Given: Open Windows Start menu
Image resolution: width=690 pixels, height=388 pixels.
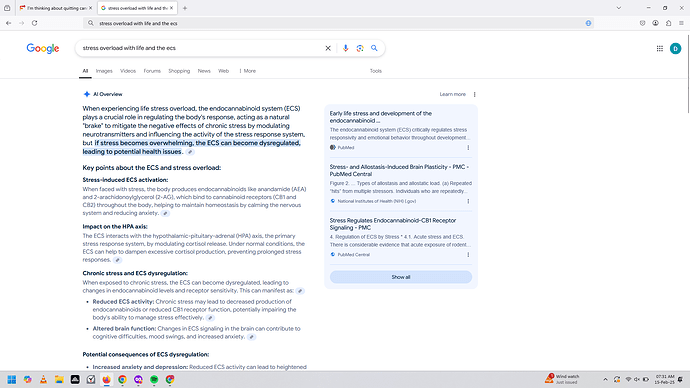Looking at the screenshot, I should [x=12, y=379].
